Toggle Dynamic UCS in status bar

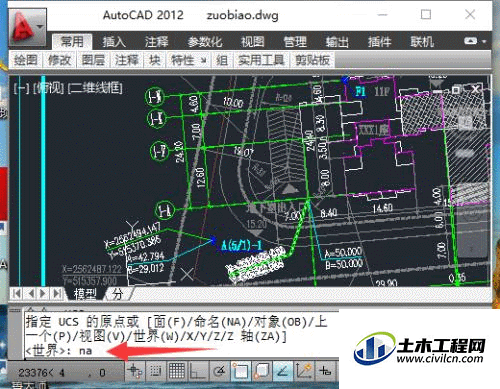[303, 371]
